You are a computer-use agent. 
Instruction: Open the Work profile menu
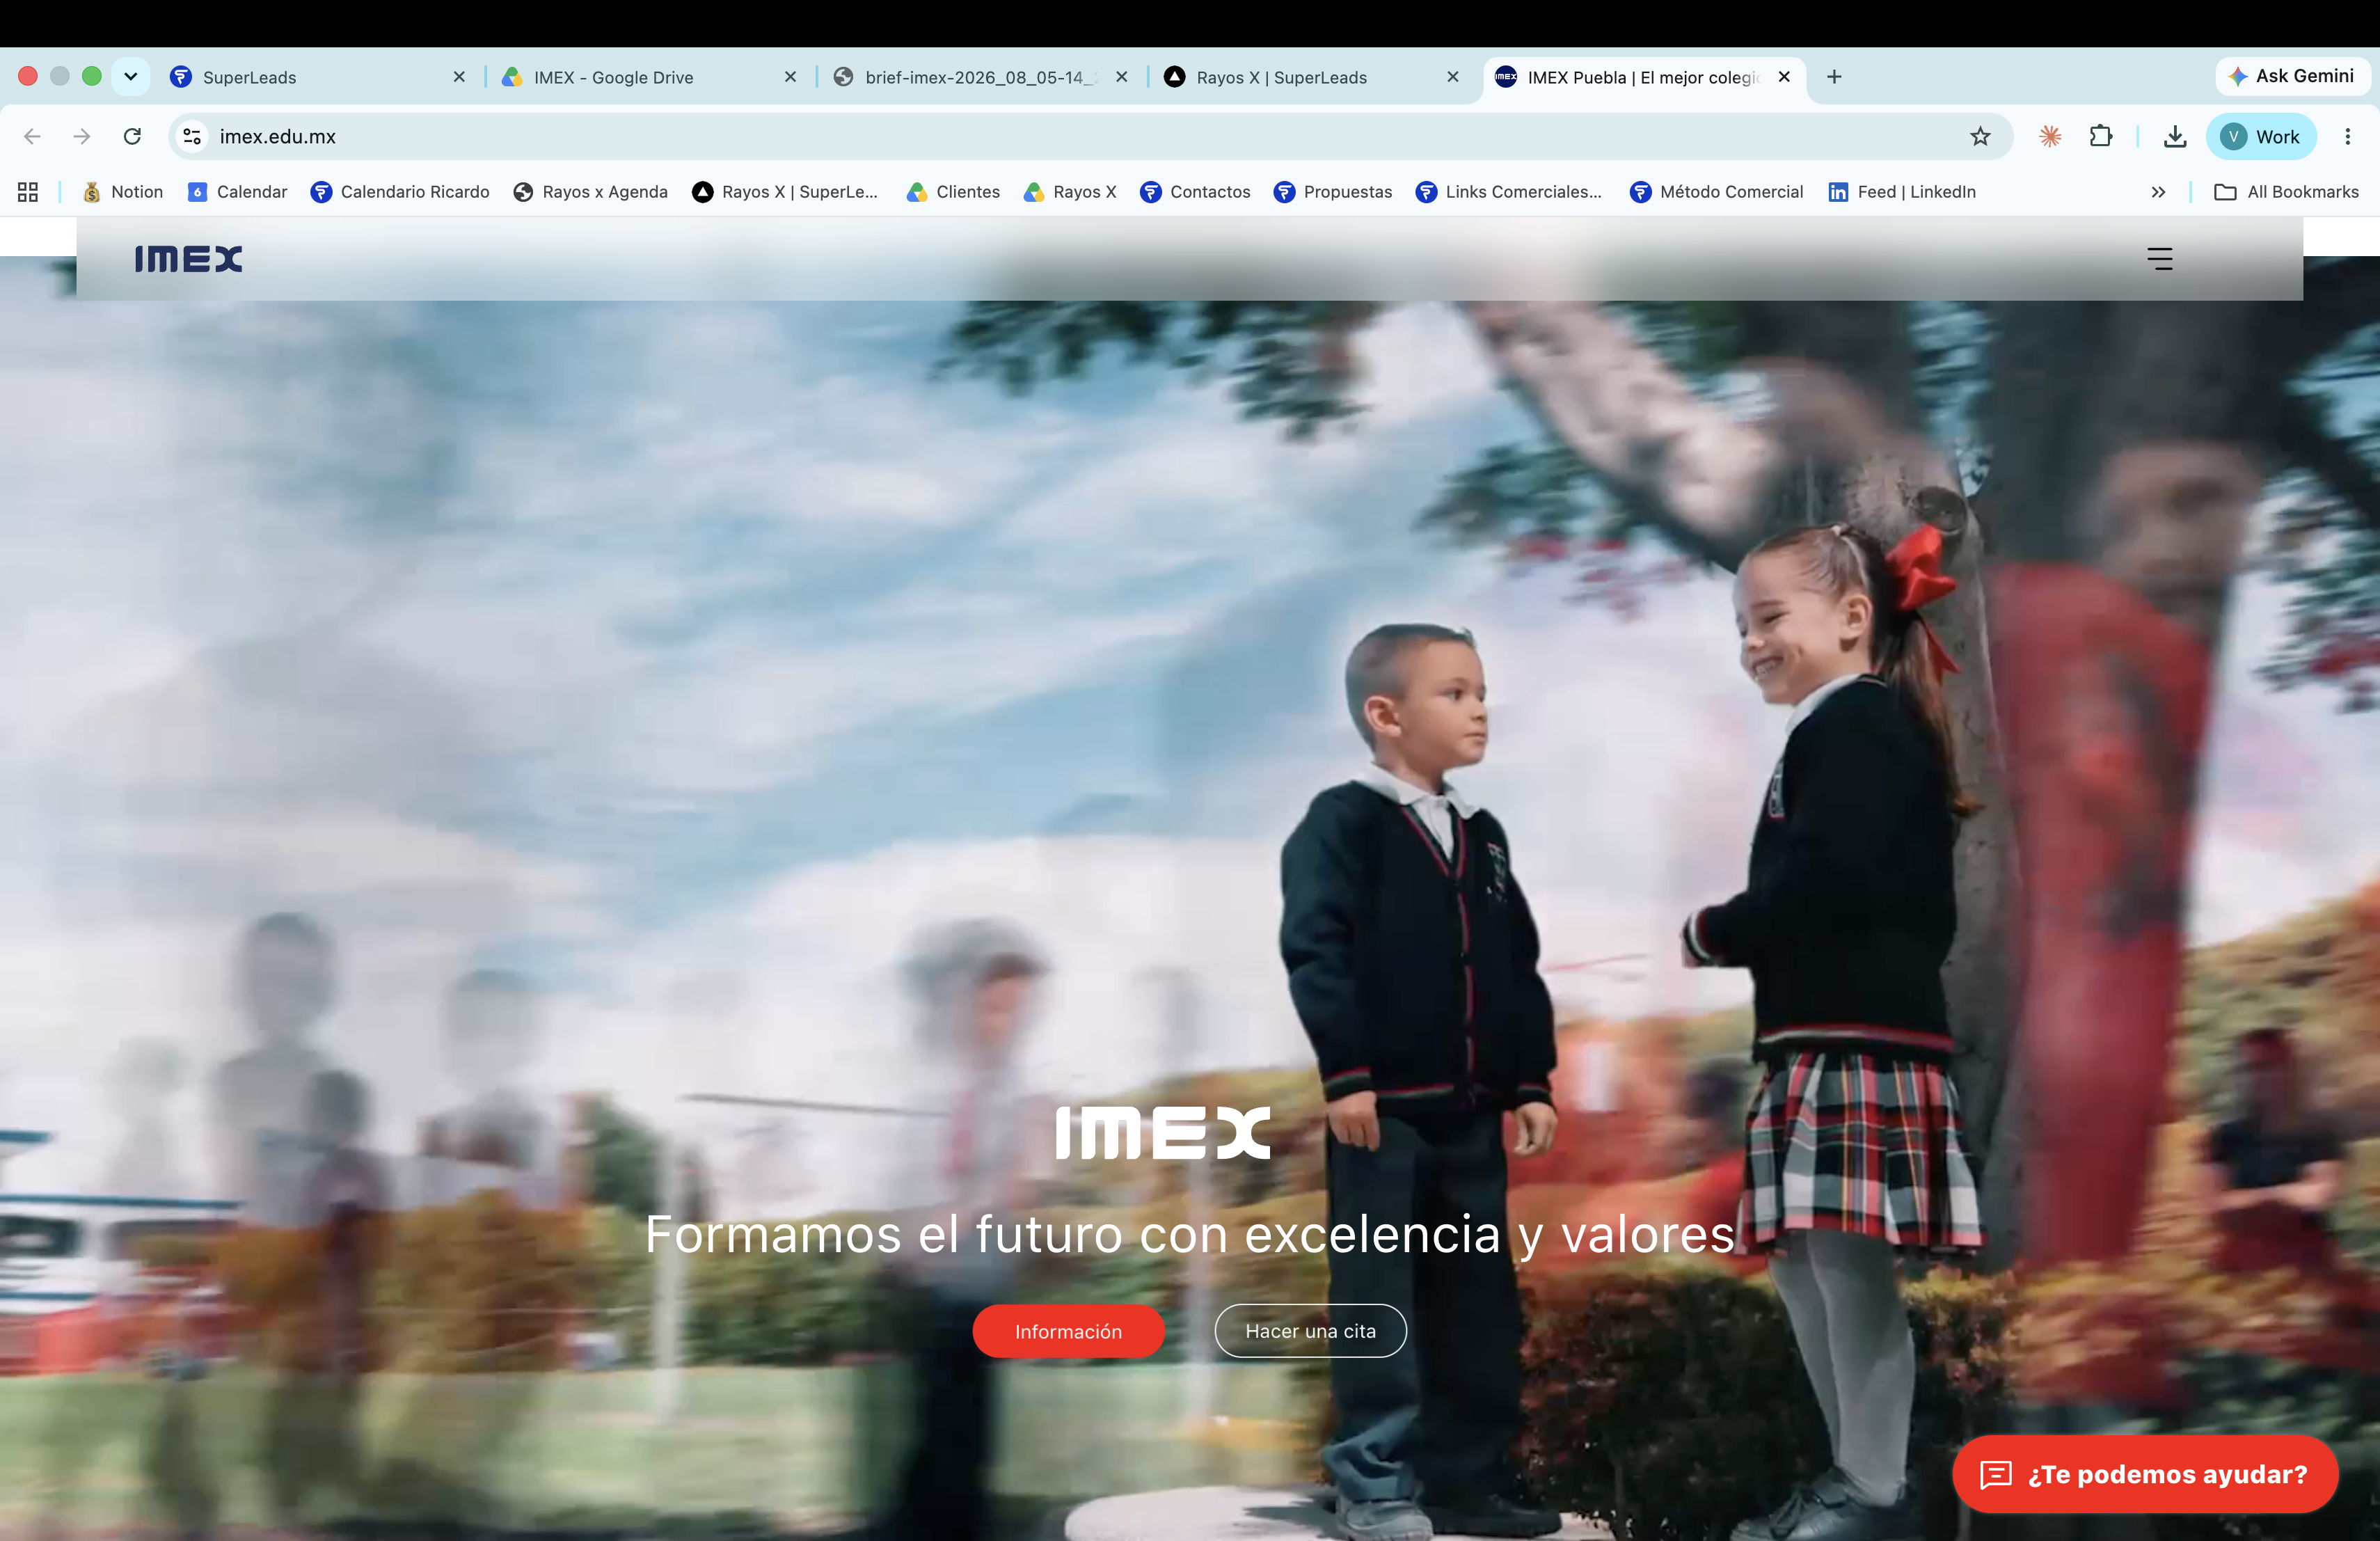point(2260,136)
